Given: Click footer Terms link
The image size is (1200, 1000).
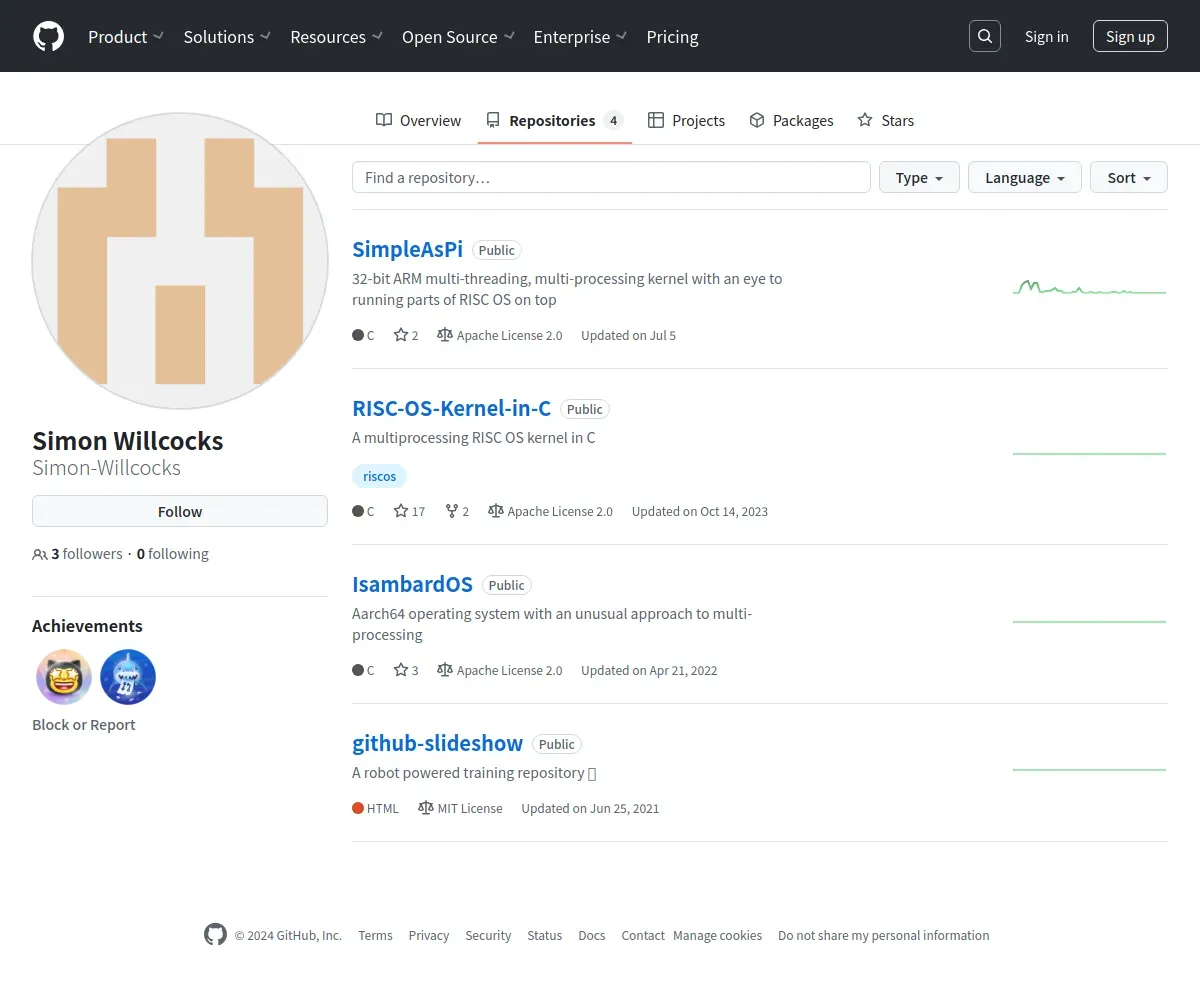Looking at the screenshot, I should point(375,935).
